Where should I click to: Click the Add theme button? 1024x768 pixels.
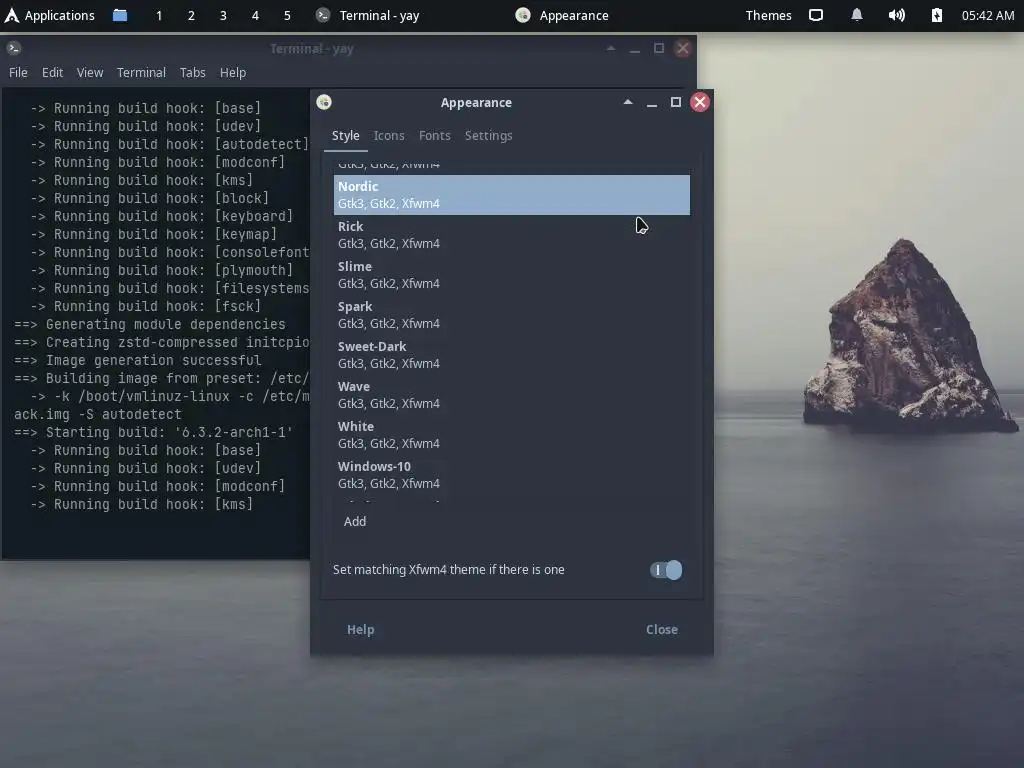point(355,521)
